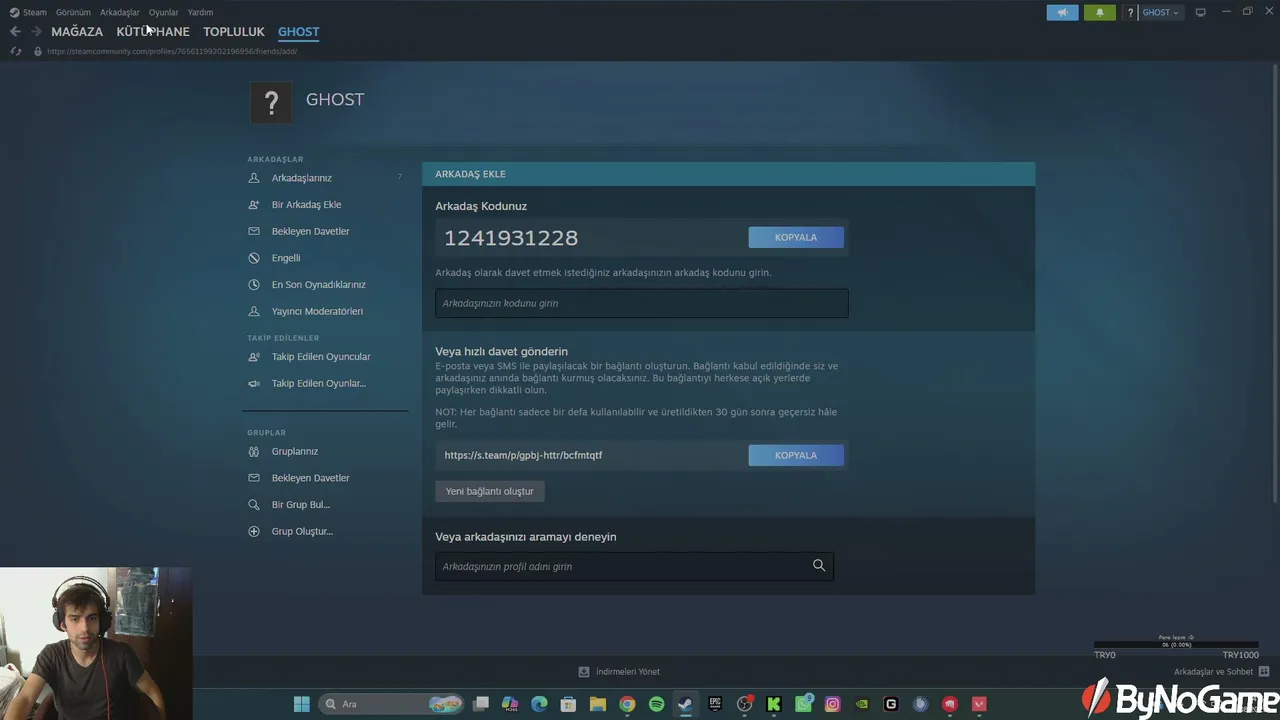
Task: Click the magnifier search icon in profile search
Action: (819, 566)
